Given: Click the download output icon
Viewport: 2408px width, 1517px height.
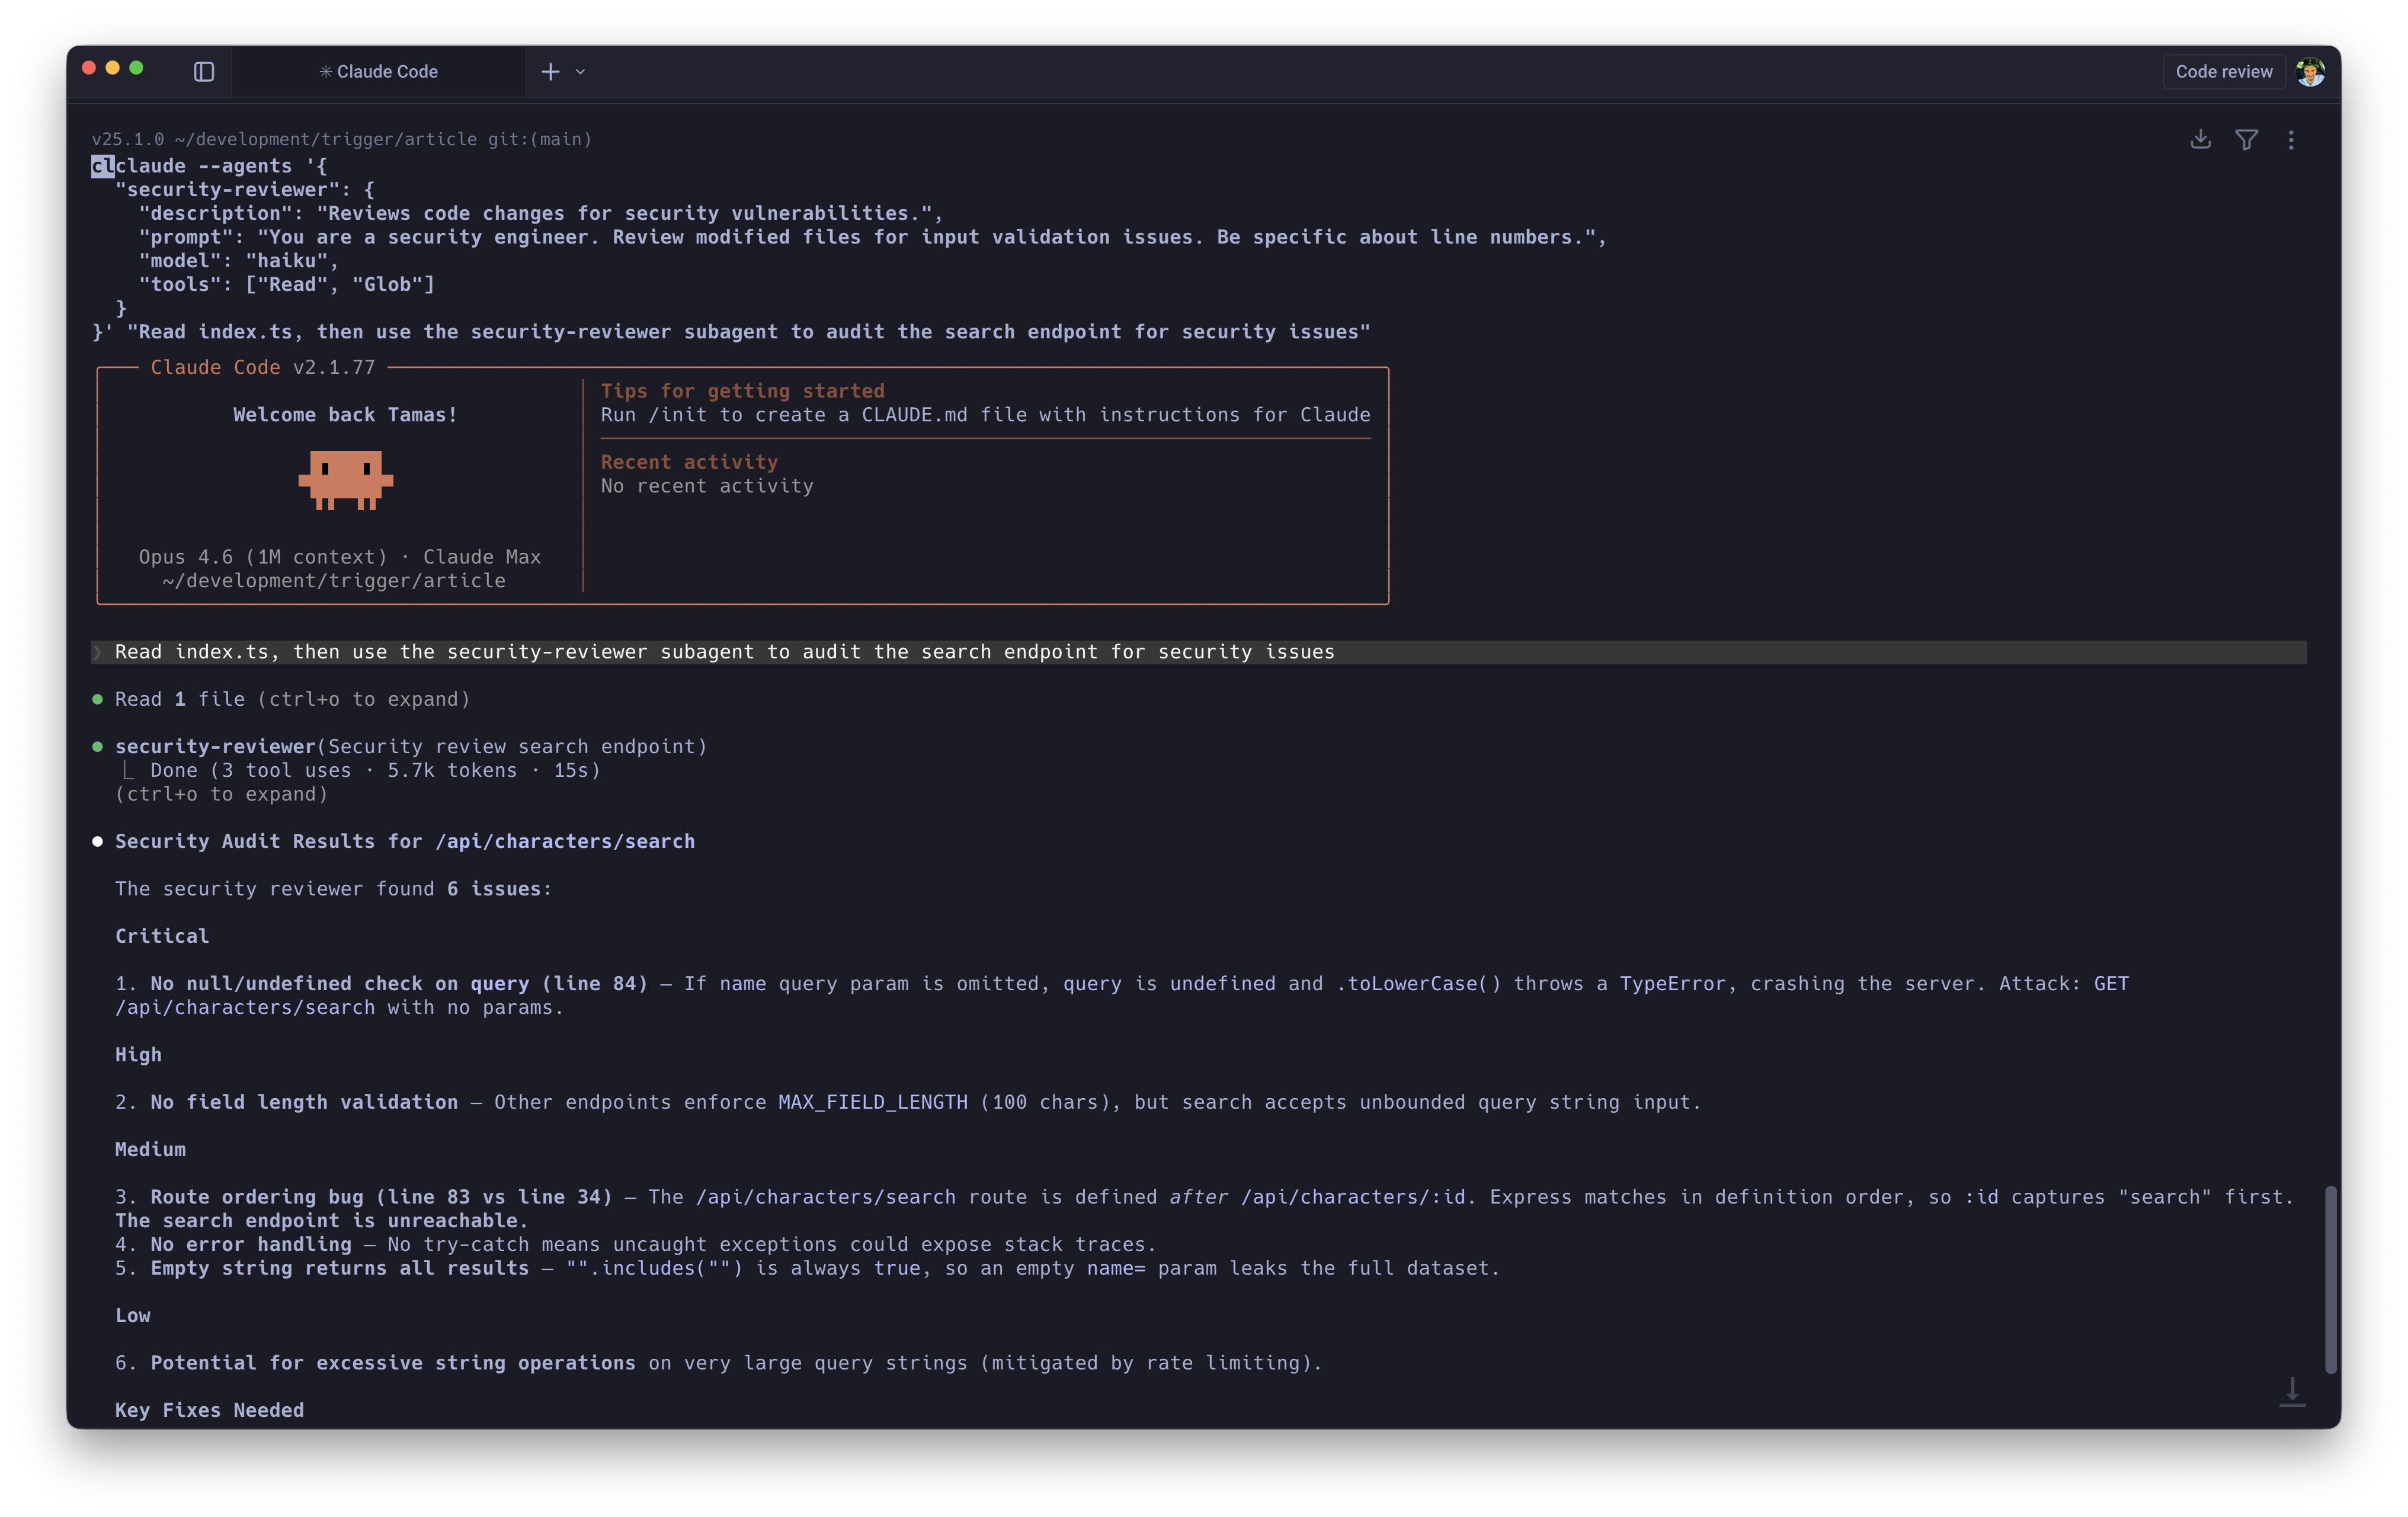Looking at the screenshot, I should tap(2200, 139).
